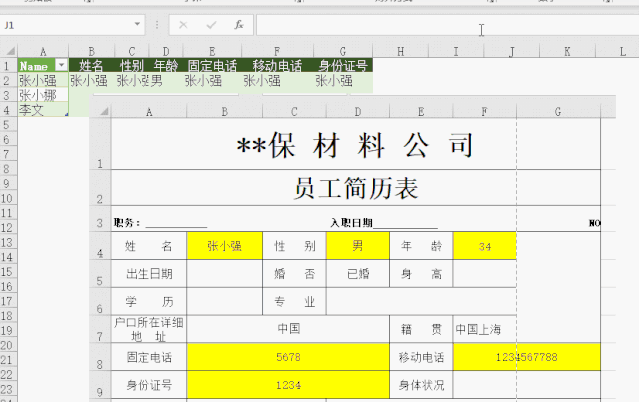The width and height of the screenshot is (639, 402).
Task: Click the 职务 label in the resume form
Action: [127, 223]
